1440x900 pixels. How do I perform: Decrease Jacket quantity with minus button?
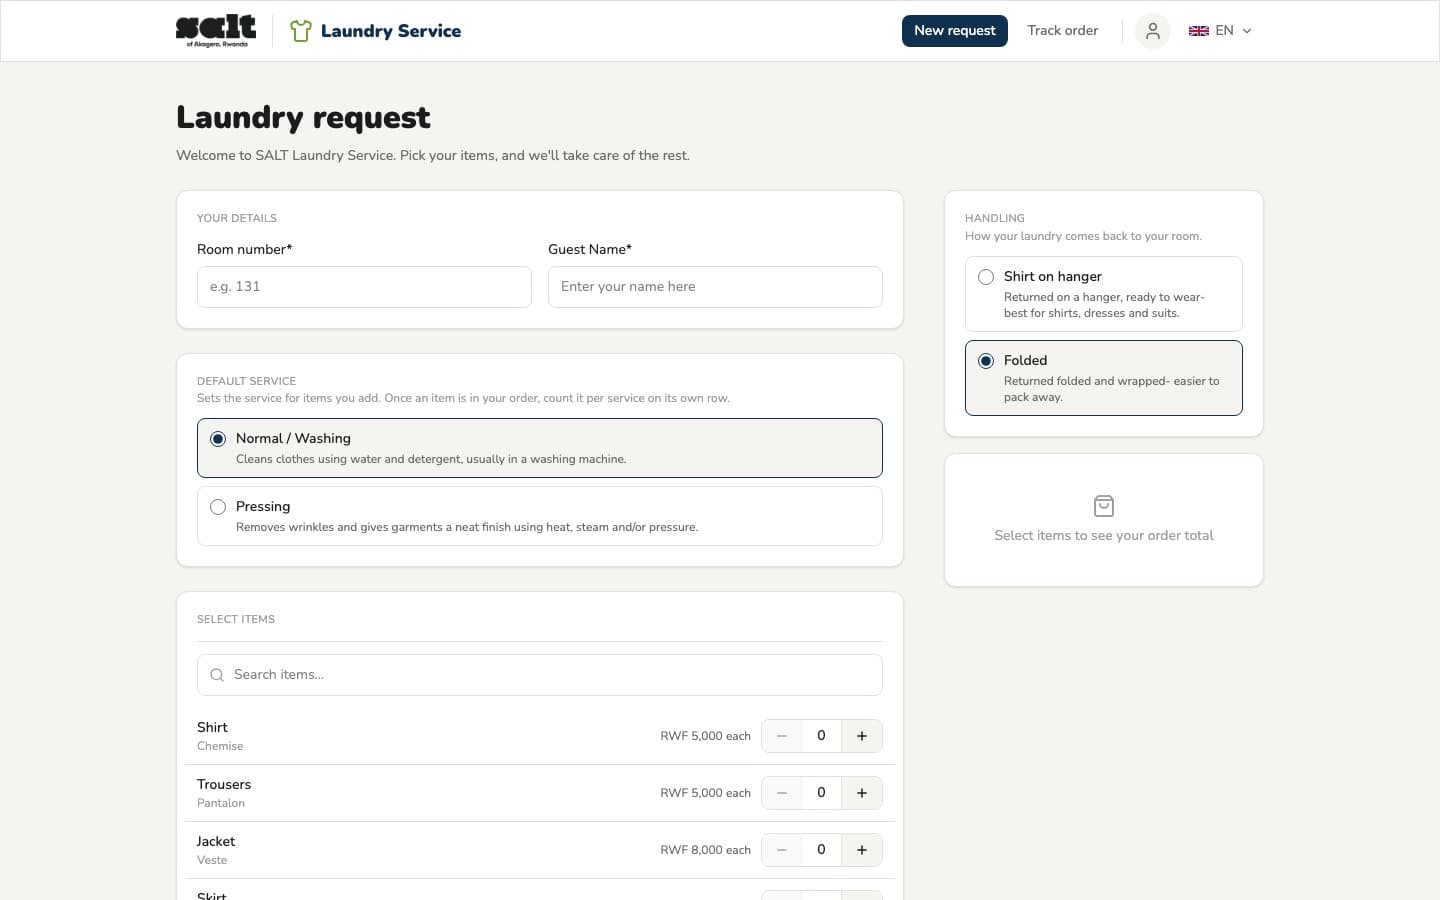[x=782, y=850]
